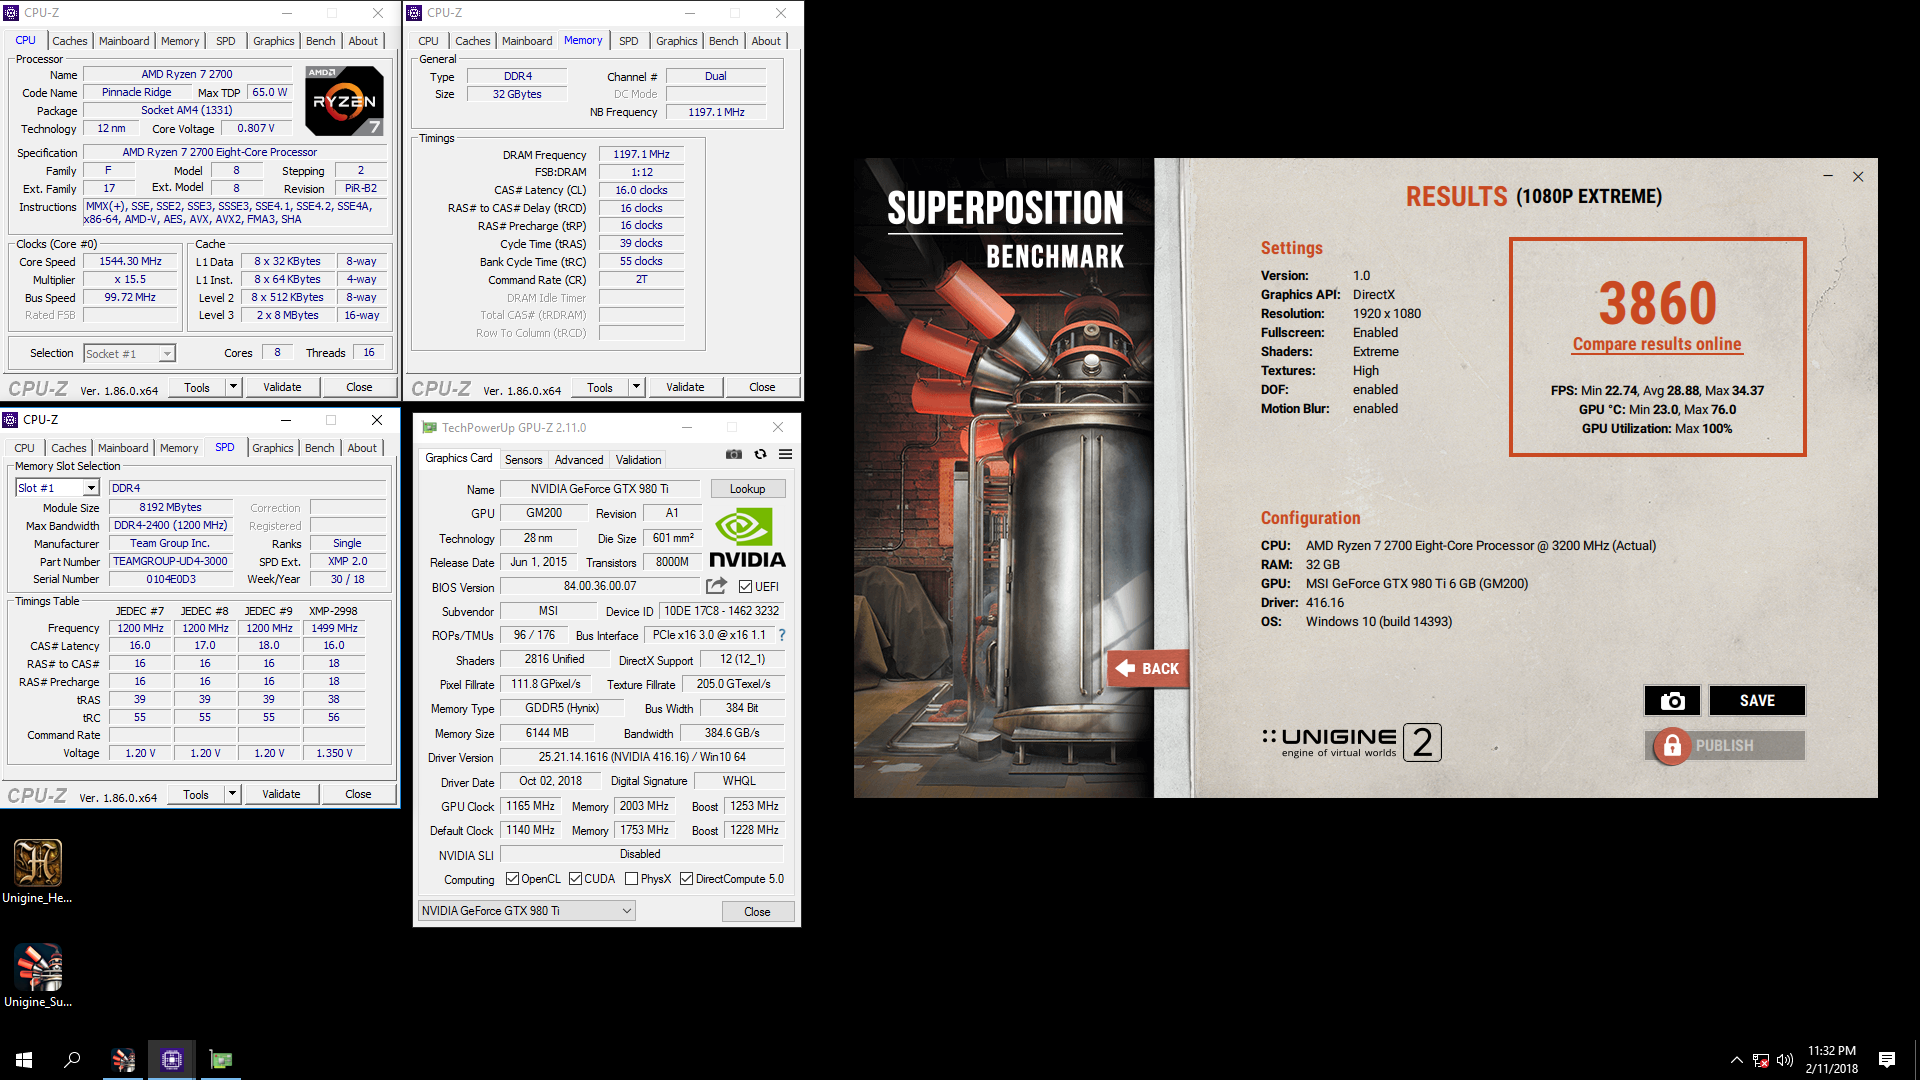Click the Close button in GPU-Z

(757, 912)
